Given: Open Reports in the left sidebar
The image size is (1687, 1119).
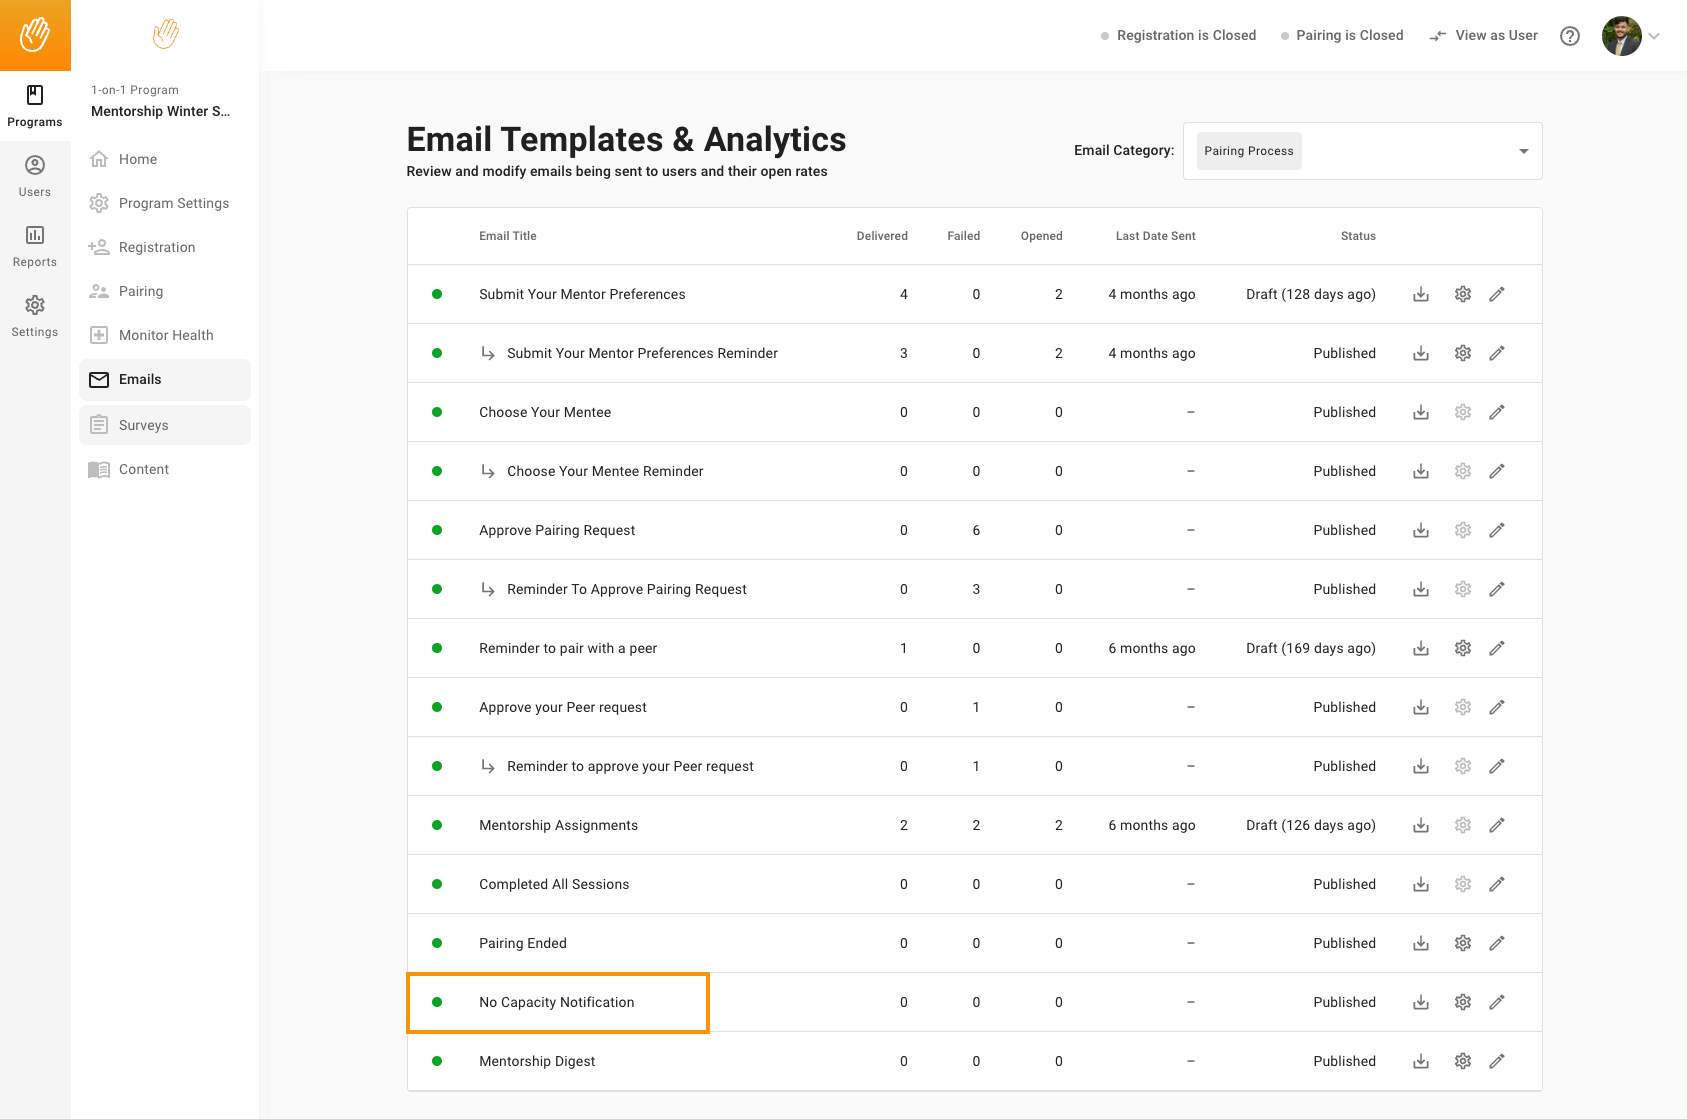Looking at the screenshot, I should tap(35, 246).
